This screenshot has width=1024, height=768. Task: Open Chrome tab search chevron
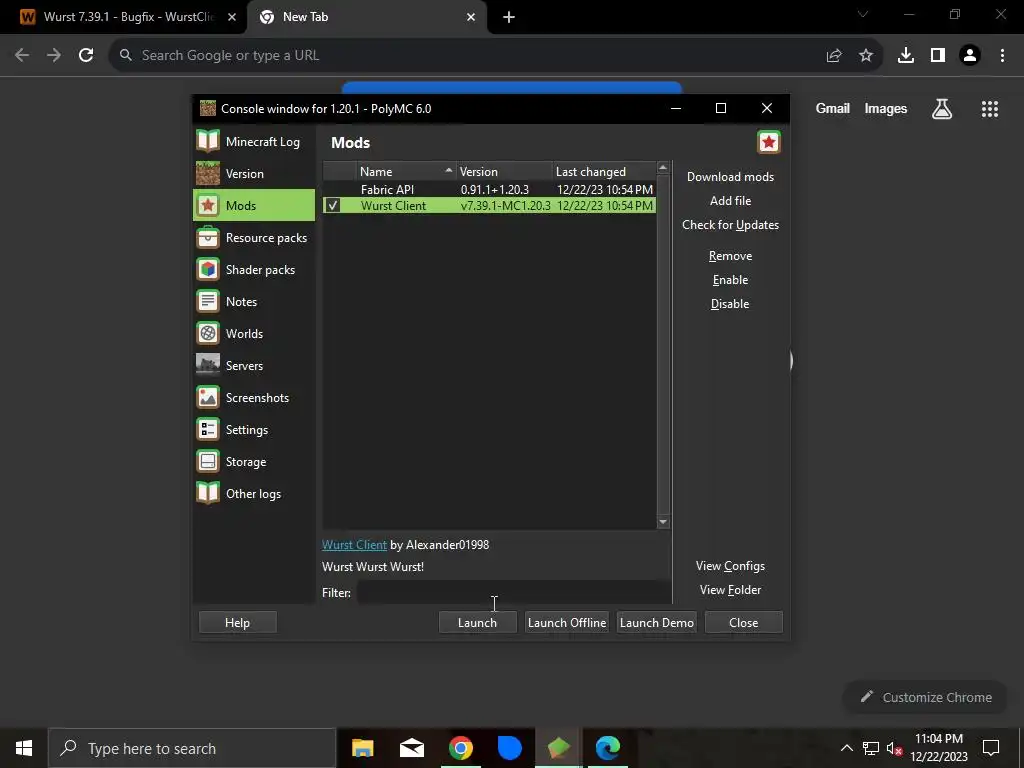pyautogui.click(x=863, y=14)
